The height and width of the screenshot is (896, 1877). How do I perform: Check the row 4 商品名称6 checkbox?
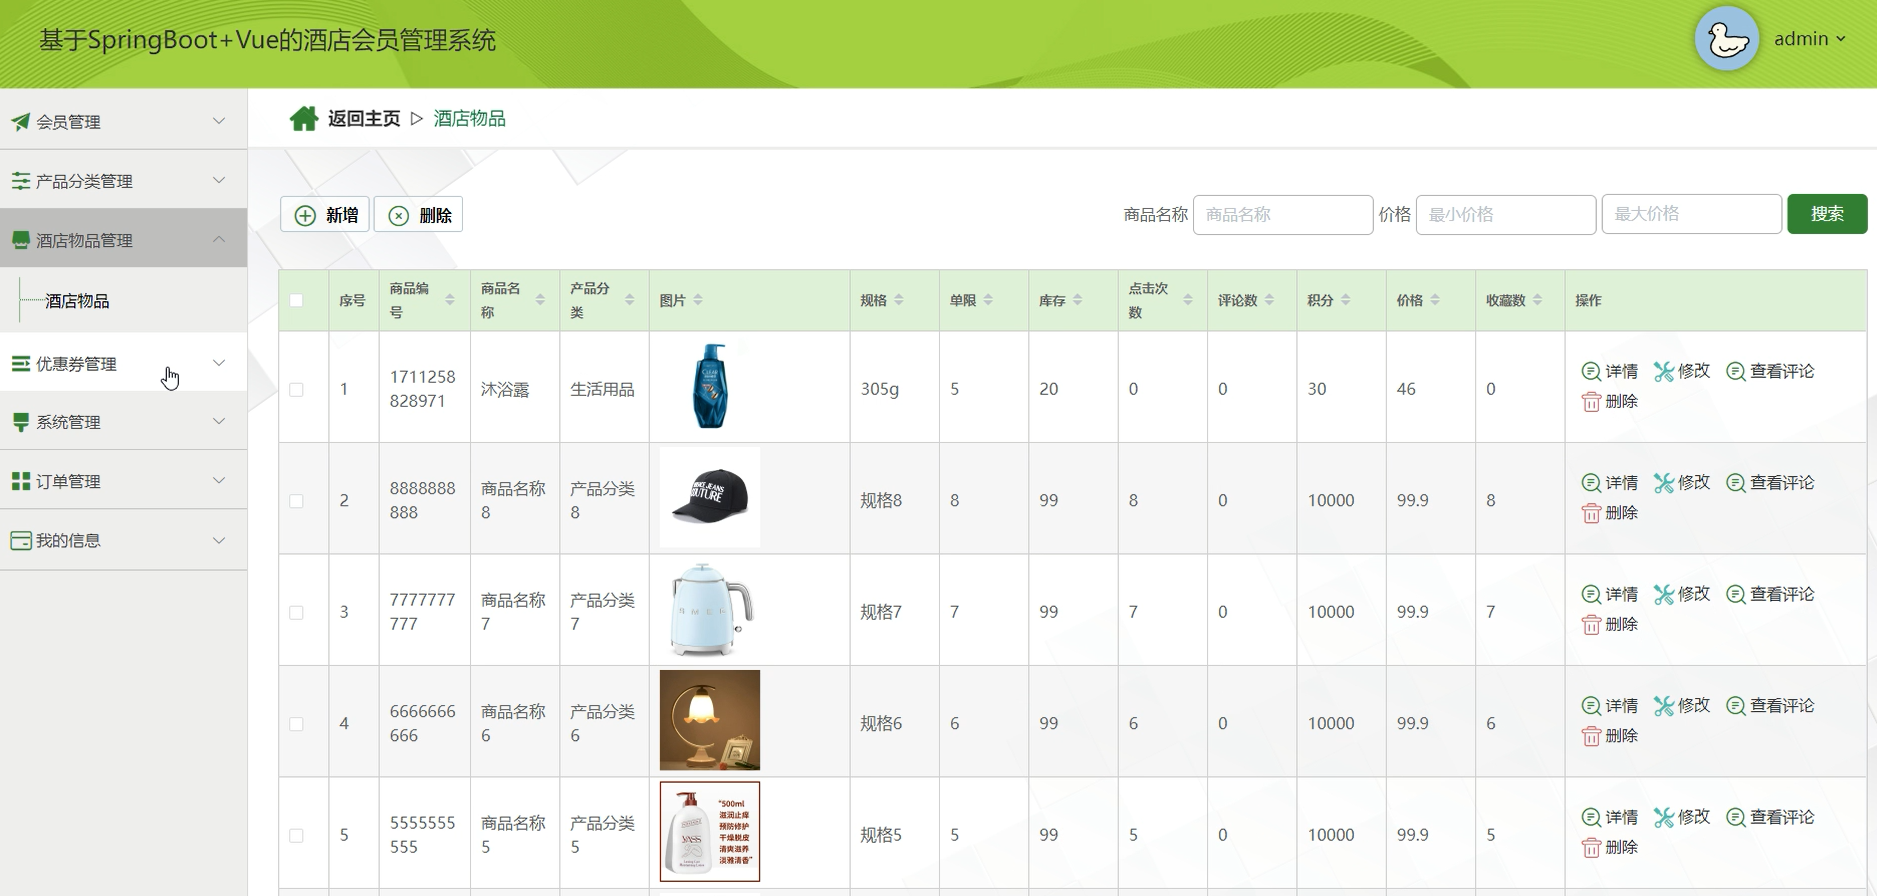pyautogui.click(x=296, y=724)
